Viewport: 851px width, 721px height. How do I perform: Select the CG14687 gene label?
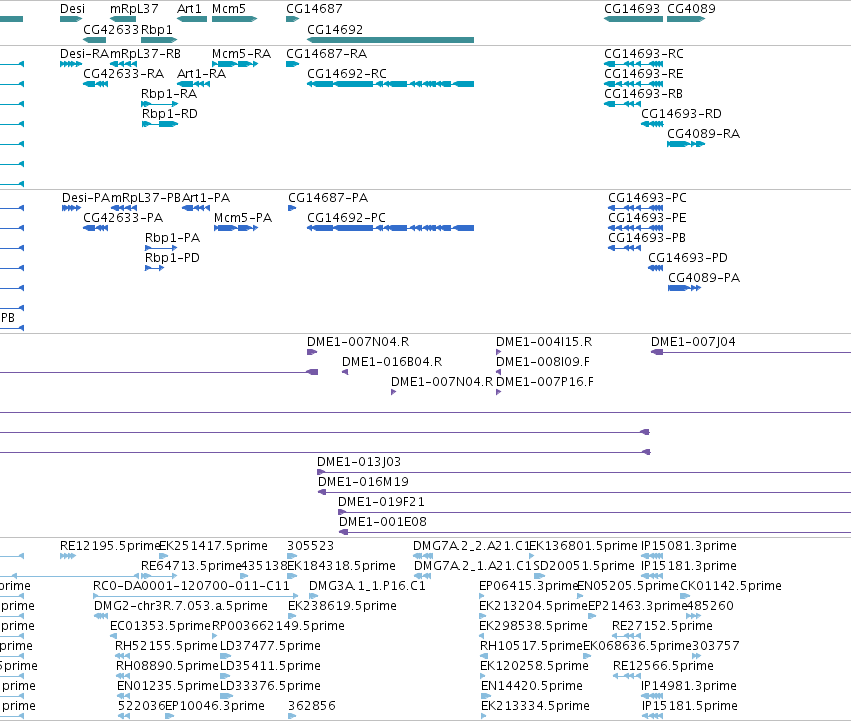click(314, 9)
